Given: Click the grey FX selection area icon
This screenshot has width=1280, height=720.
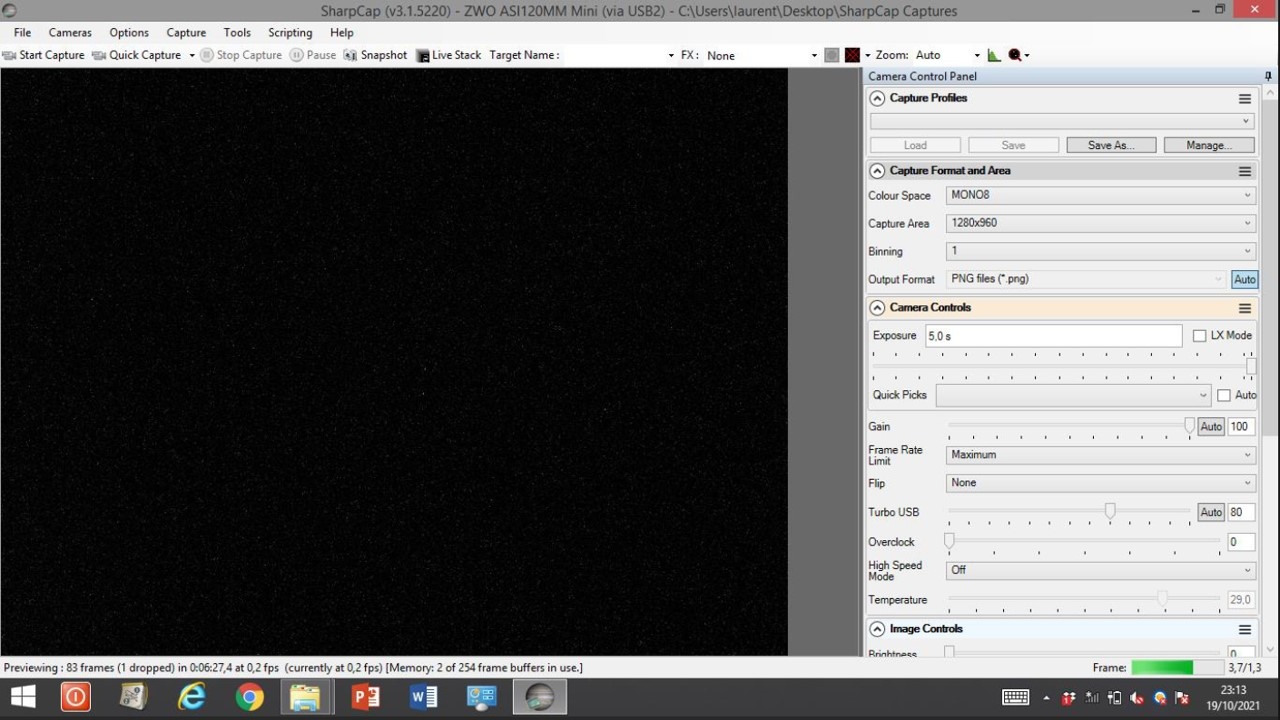Looking at the screenshot, I should 832,55.
